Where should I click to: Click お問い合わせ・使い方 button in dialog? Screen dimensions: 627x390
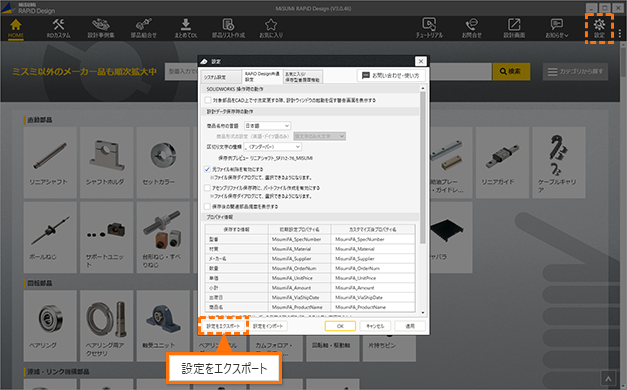click(391, 75)
